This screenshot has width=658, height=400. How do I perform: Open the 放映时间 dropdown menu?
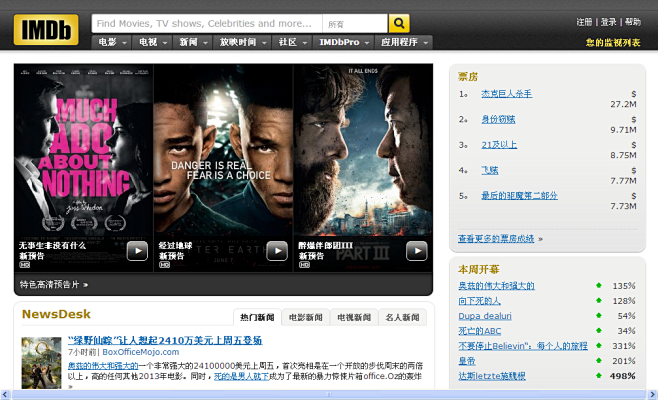(242, 42)
